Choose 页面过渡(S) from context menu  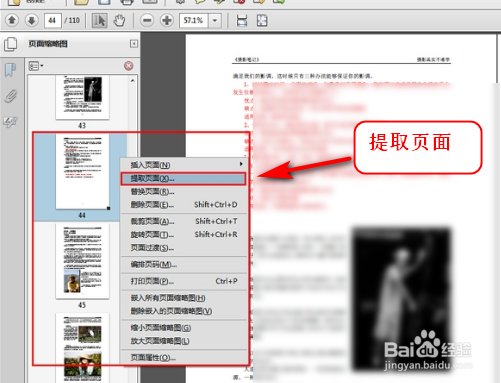184,248
